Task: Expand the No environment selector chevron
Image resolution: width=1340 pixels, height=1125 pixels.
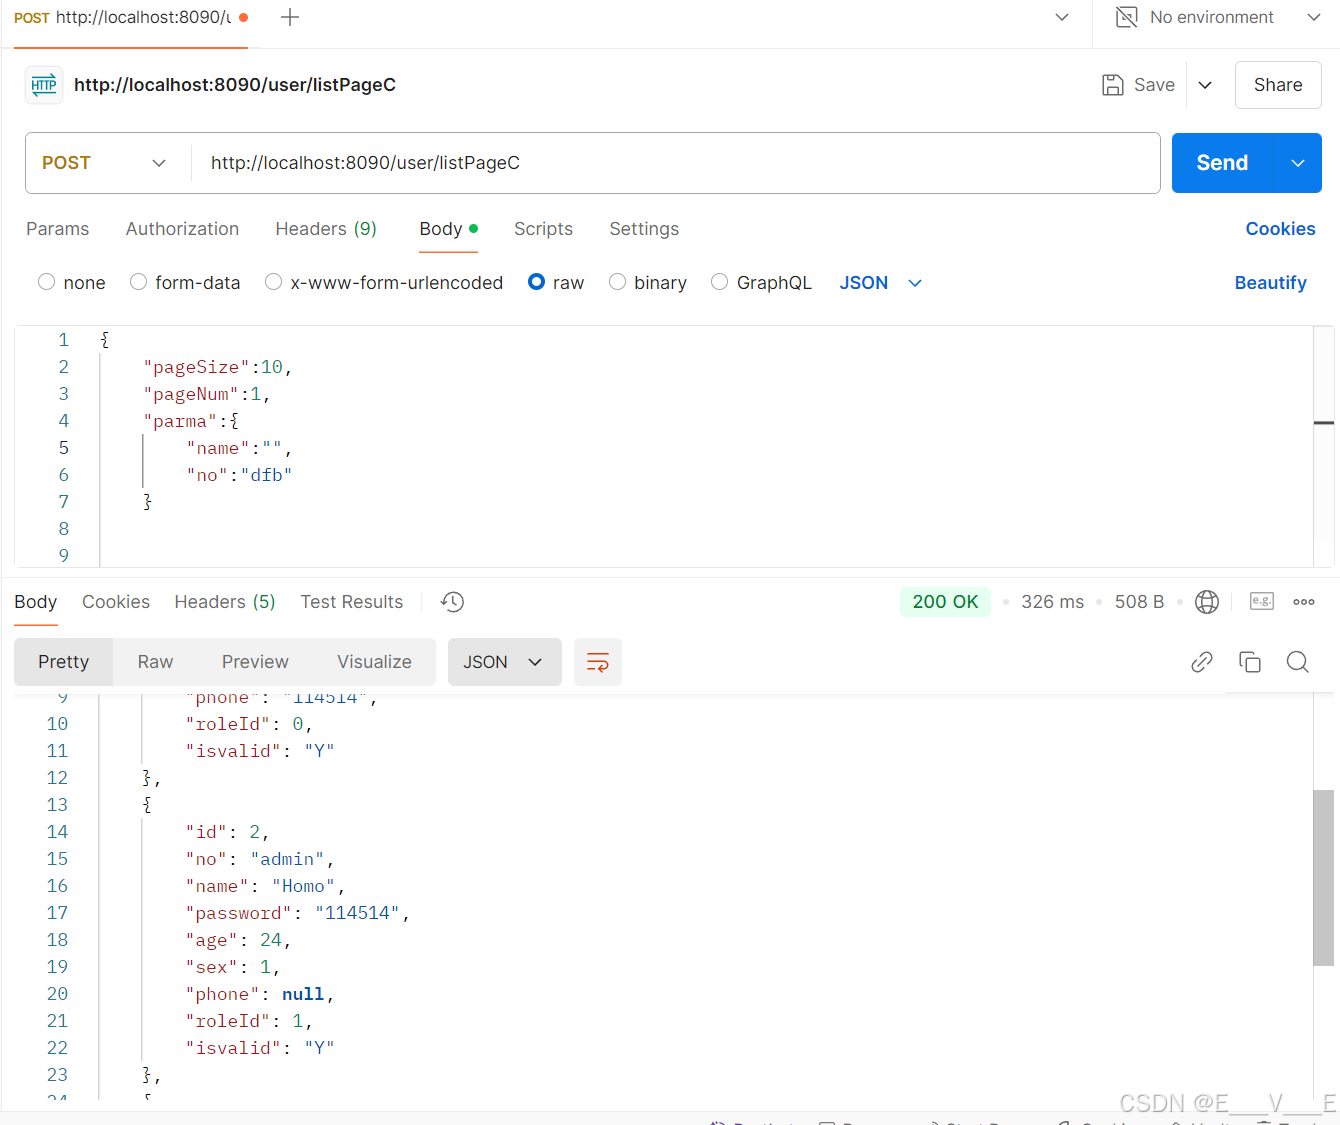Action: (1314, 17)
